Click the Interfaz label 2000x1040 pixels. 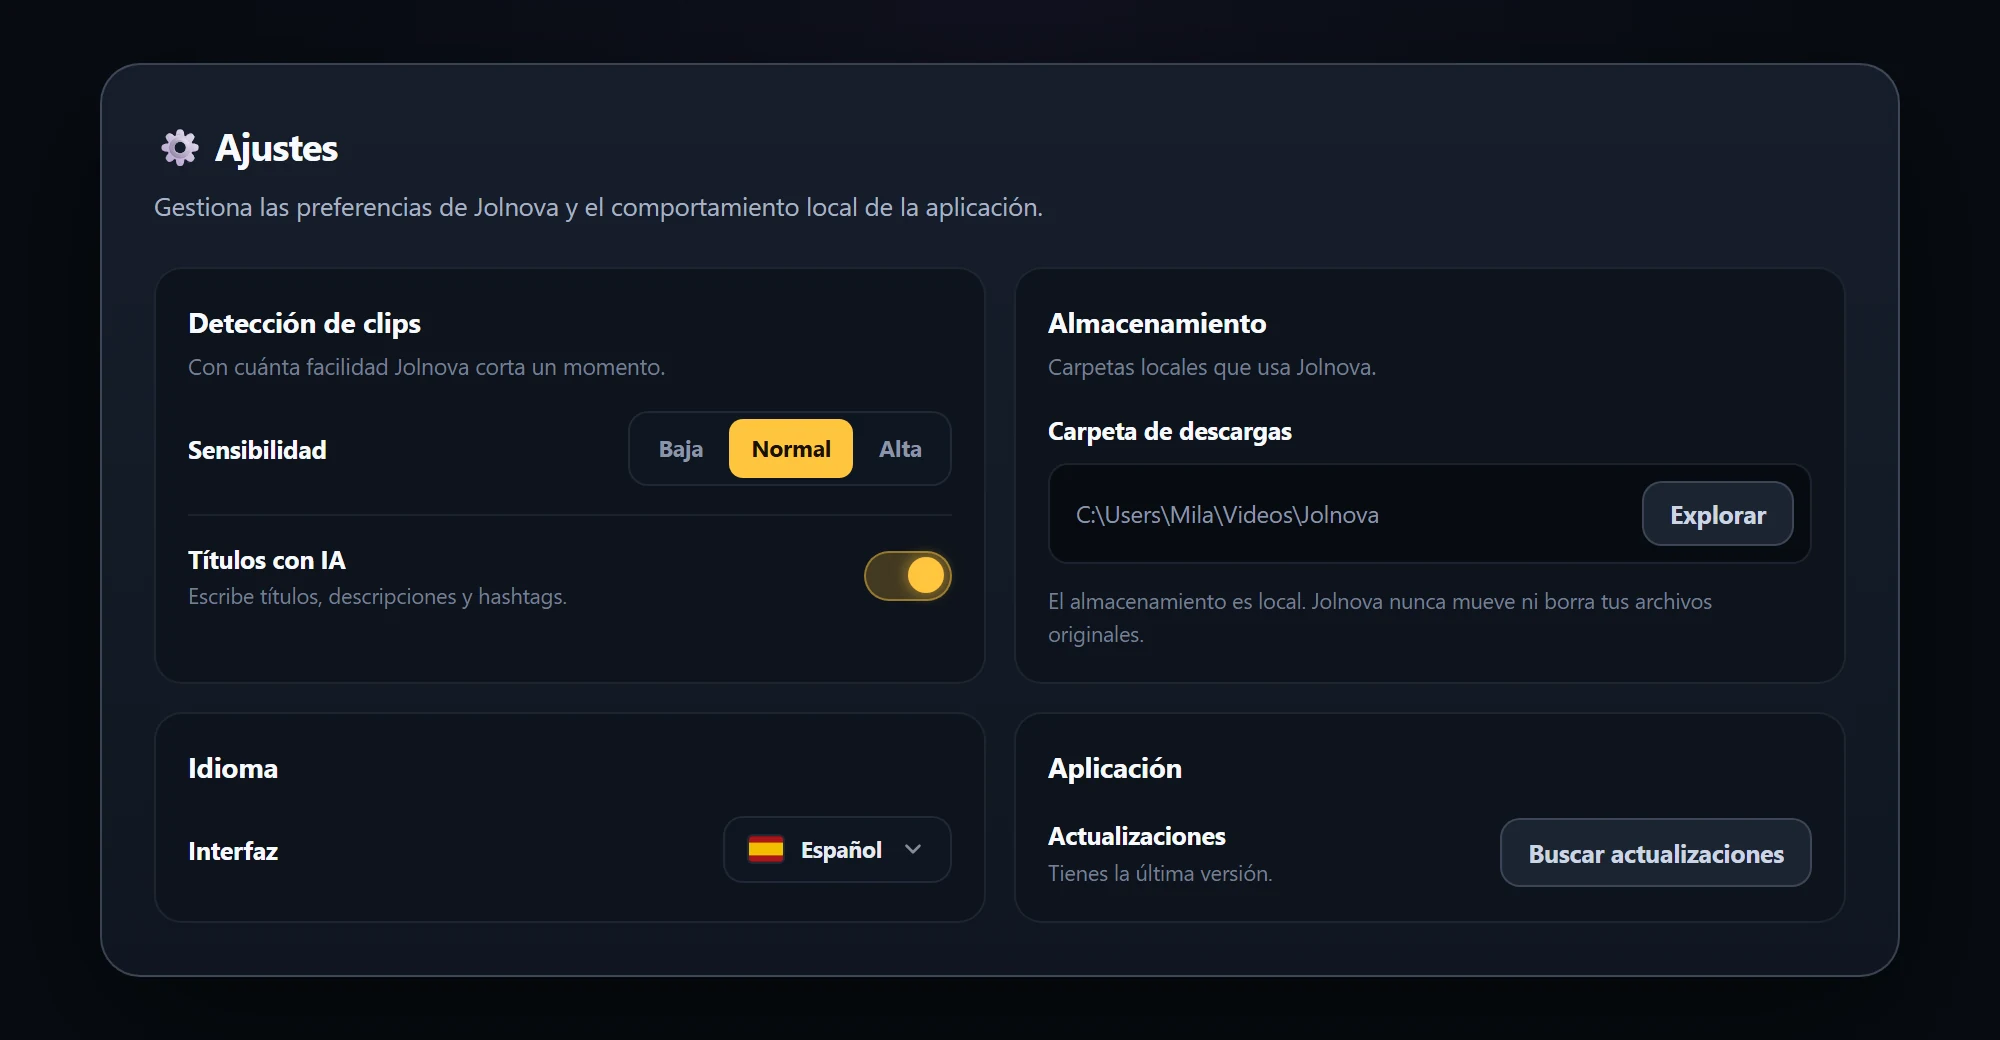[233, 851]
